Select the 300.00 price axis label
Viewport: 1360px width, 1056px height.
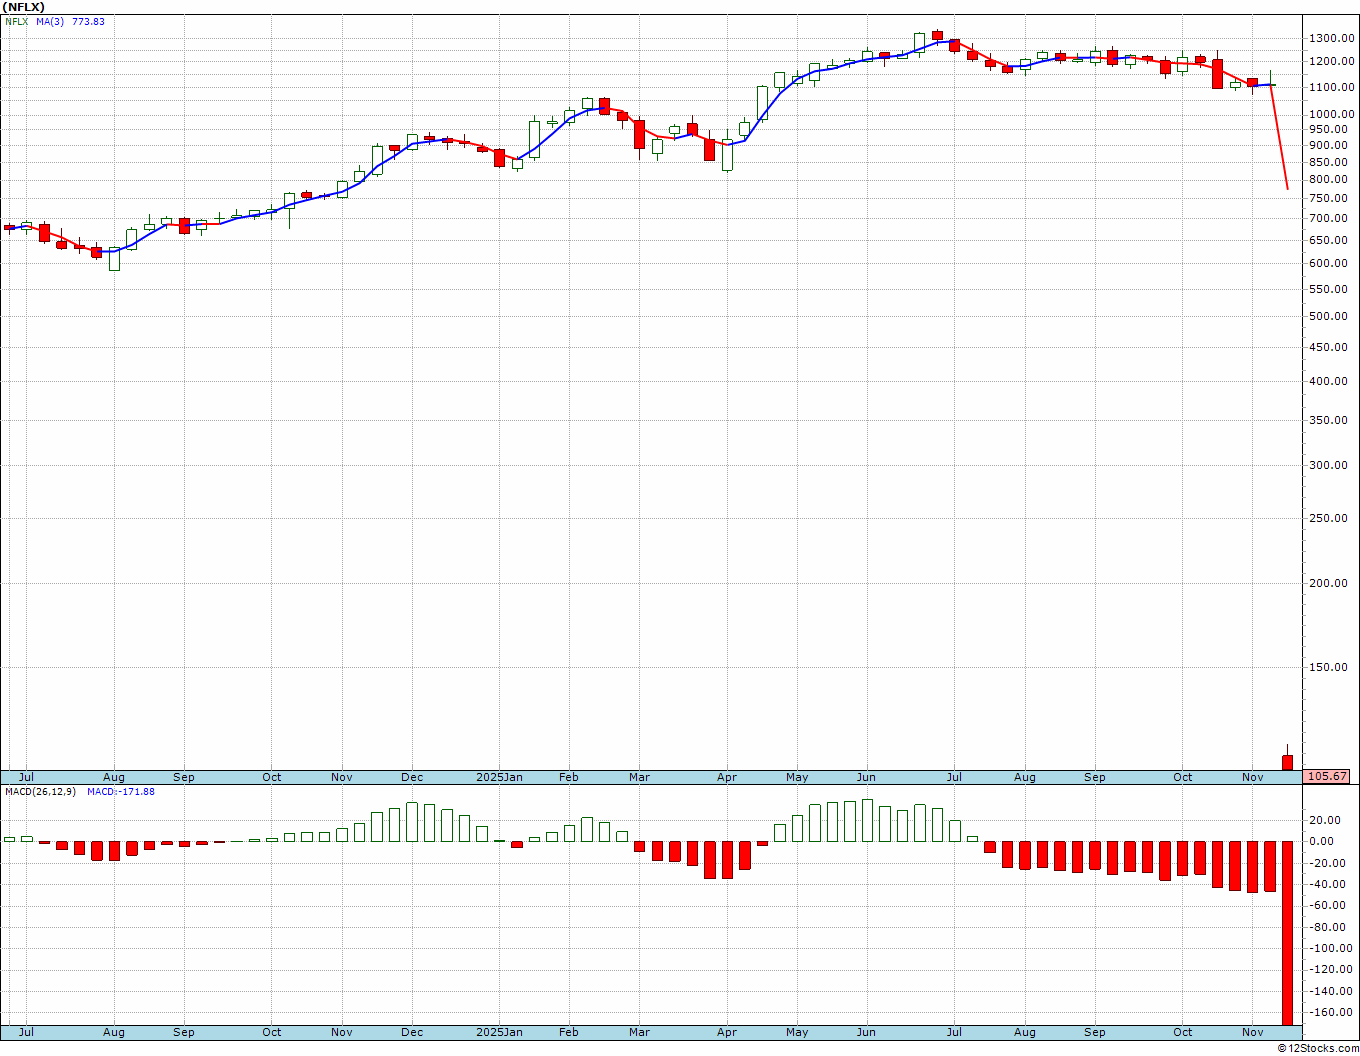point(1328,466)
